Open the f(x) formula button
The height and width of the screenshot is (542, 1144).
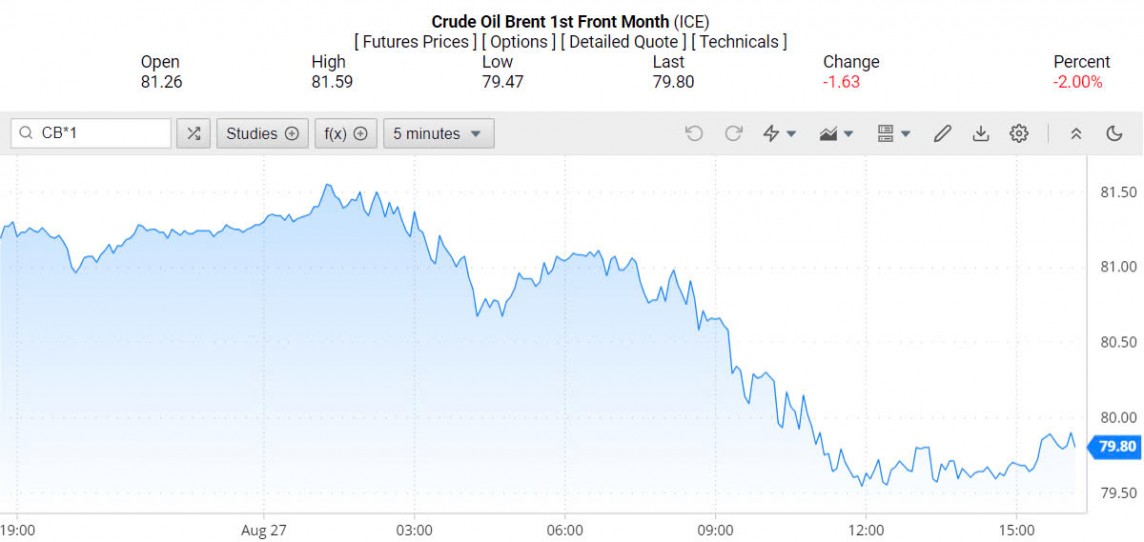click(x=346, y=133)
